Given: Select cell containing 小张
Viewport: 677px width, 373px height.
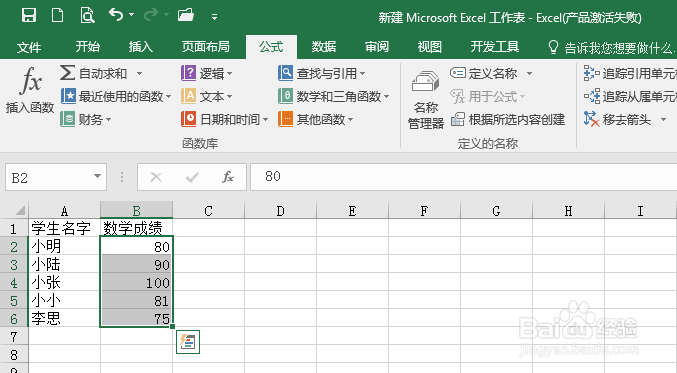Looking at the screenshot, I should pos(64,283).
